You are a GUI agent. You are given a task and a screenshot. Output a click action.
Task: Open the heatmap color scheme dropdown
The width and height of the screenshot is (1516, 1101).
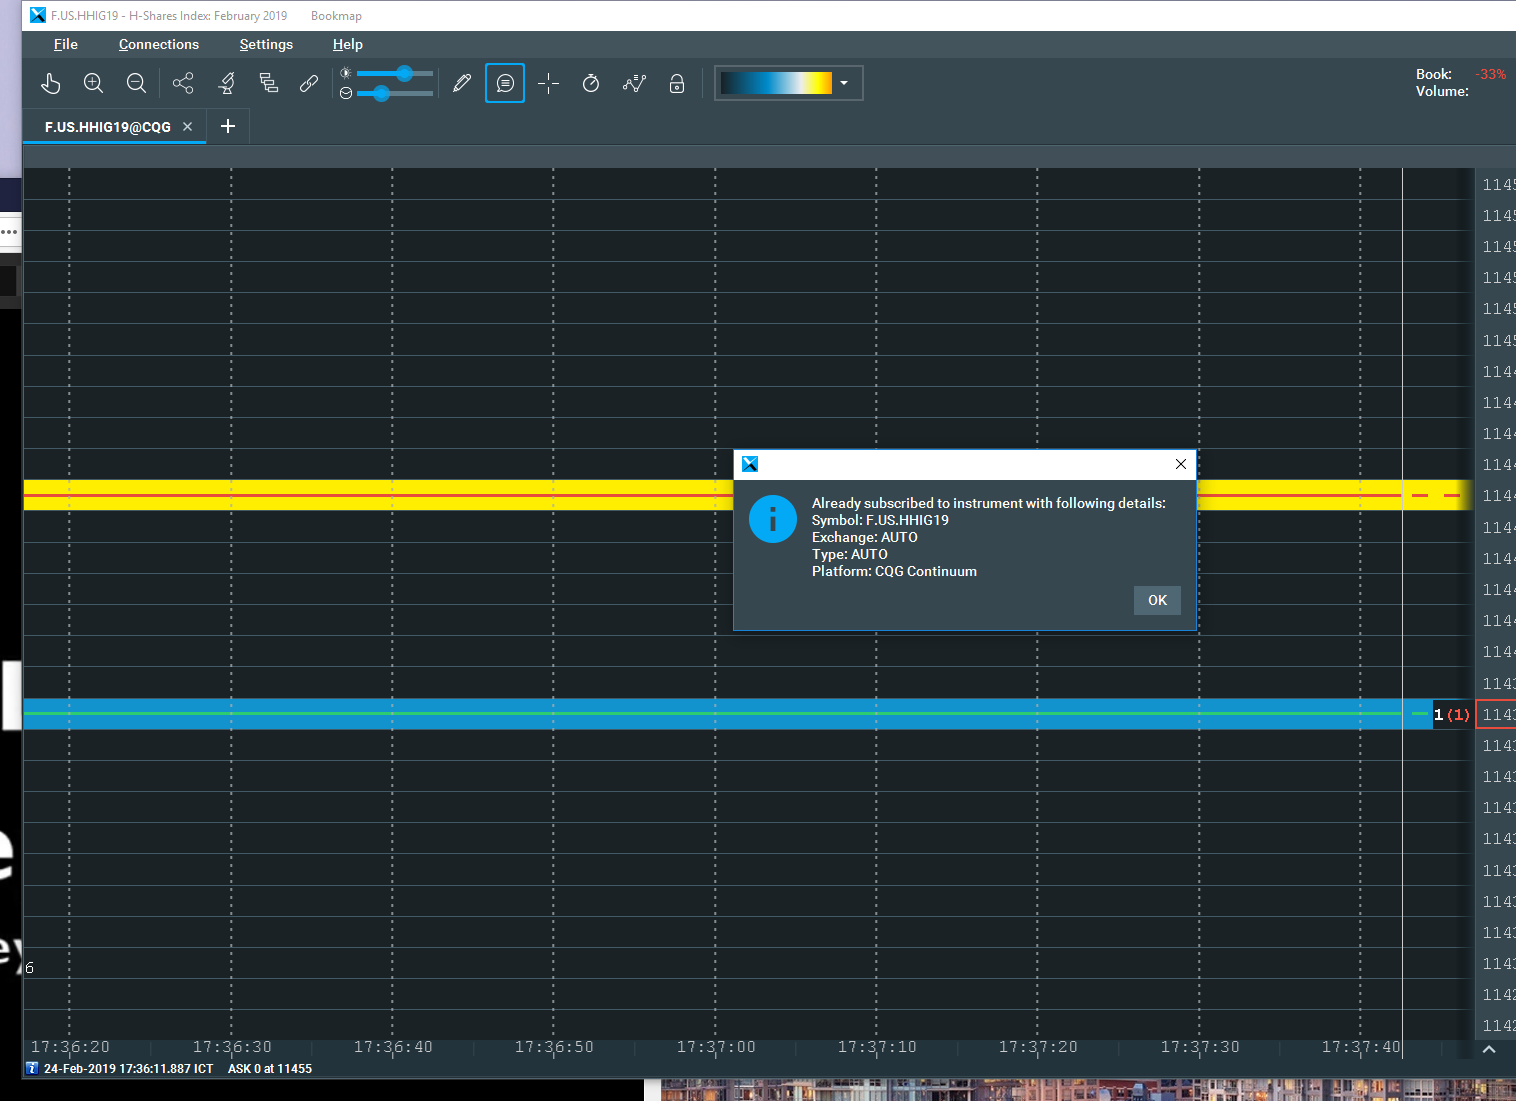point(844,83)
